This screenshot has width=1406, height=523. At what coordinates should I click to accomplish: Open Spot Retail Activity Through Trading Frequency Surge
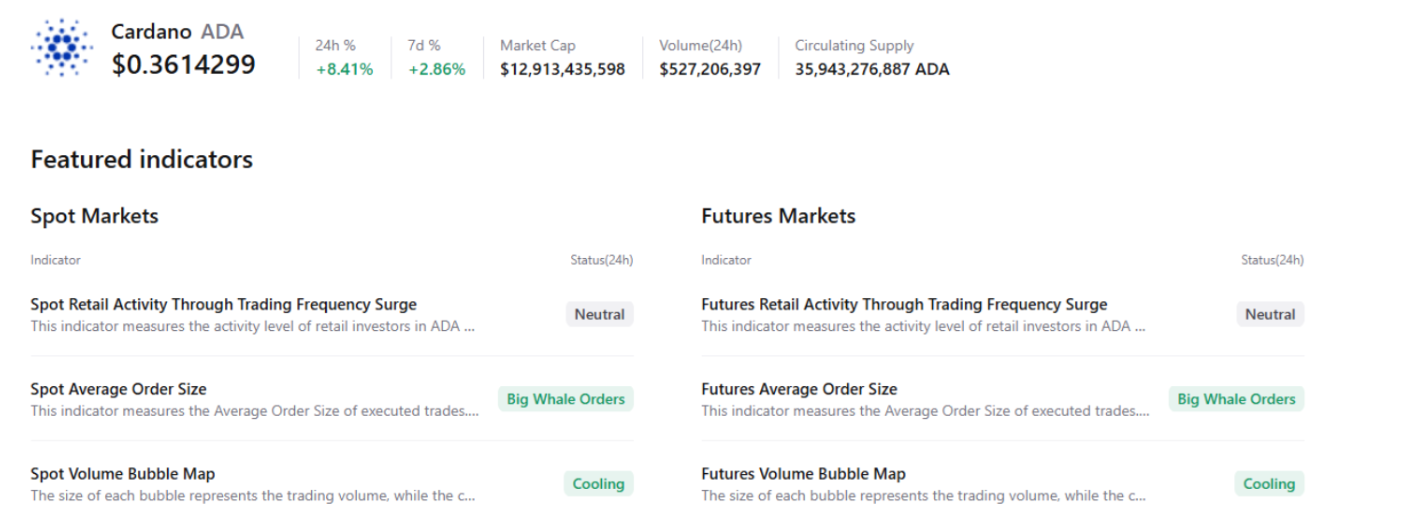pyautogui.click(x=223, y=304)
